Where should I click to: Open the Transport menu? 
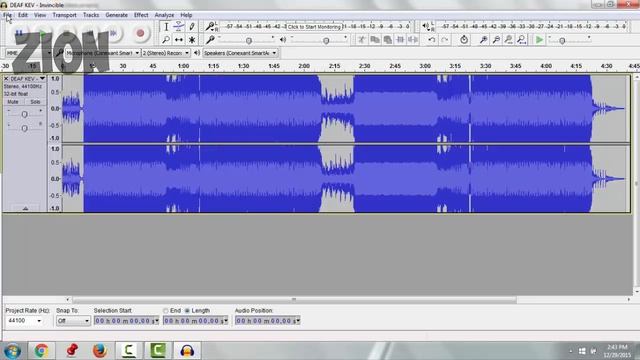(64, 15)
